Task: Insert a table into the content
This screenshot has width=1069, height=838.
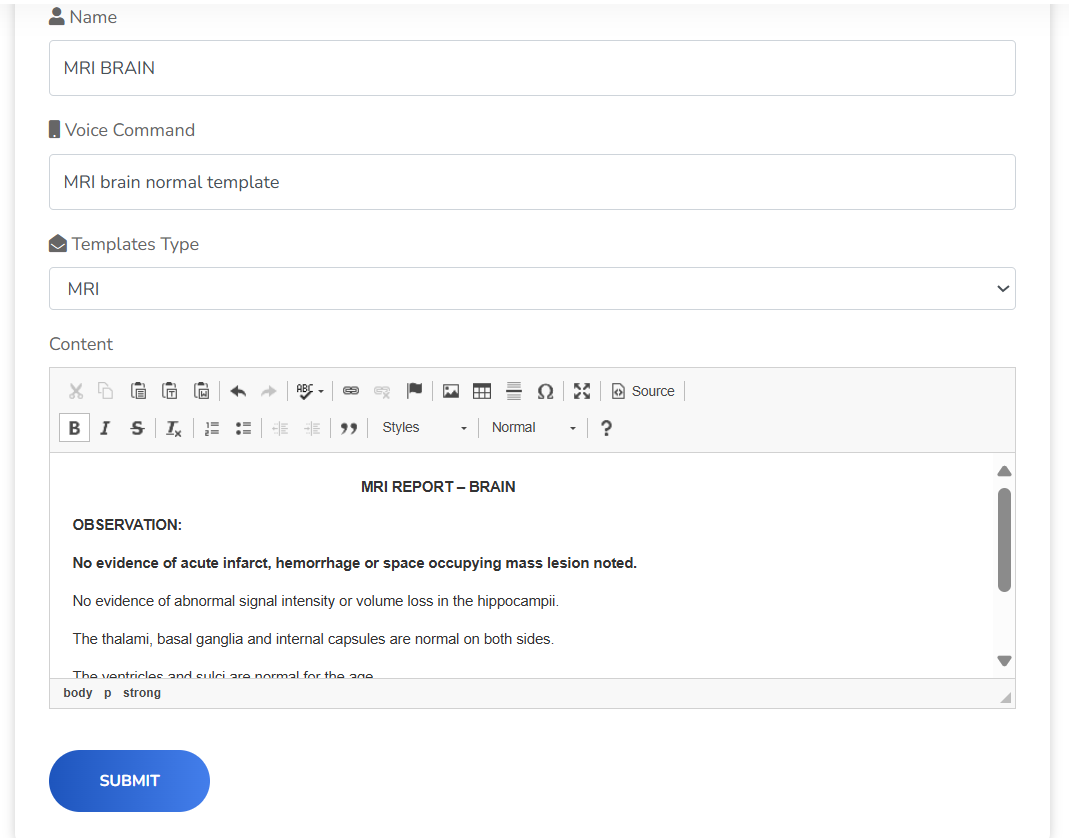Action: pyautogui.click(x=482, y=391)
